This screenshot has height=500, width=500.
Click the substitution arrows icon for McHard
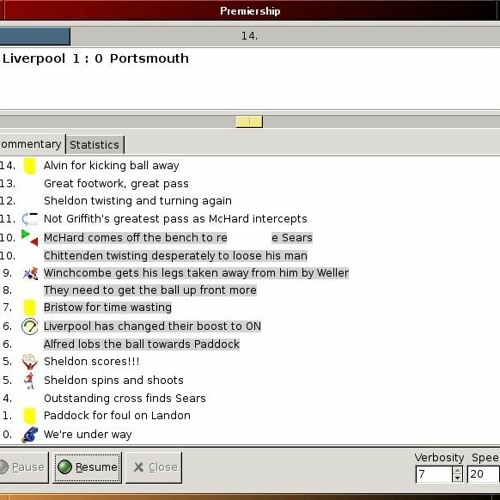(30, 238)
